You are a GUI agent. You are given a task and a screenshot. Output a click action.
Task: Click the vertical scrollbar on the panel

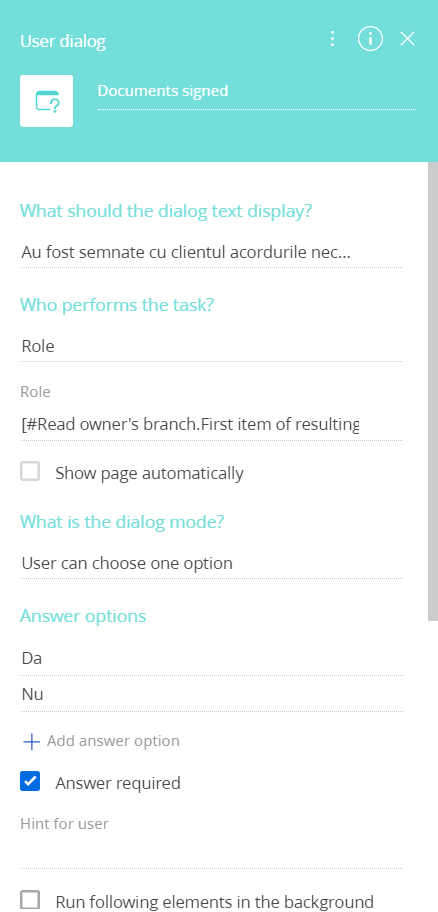coord(433,391)
